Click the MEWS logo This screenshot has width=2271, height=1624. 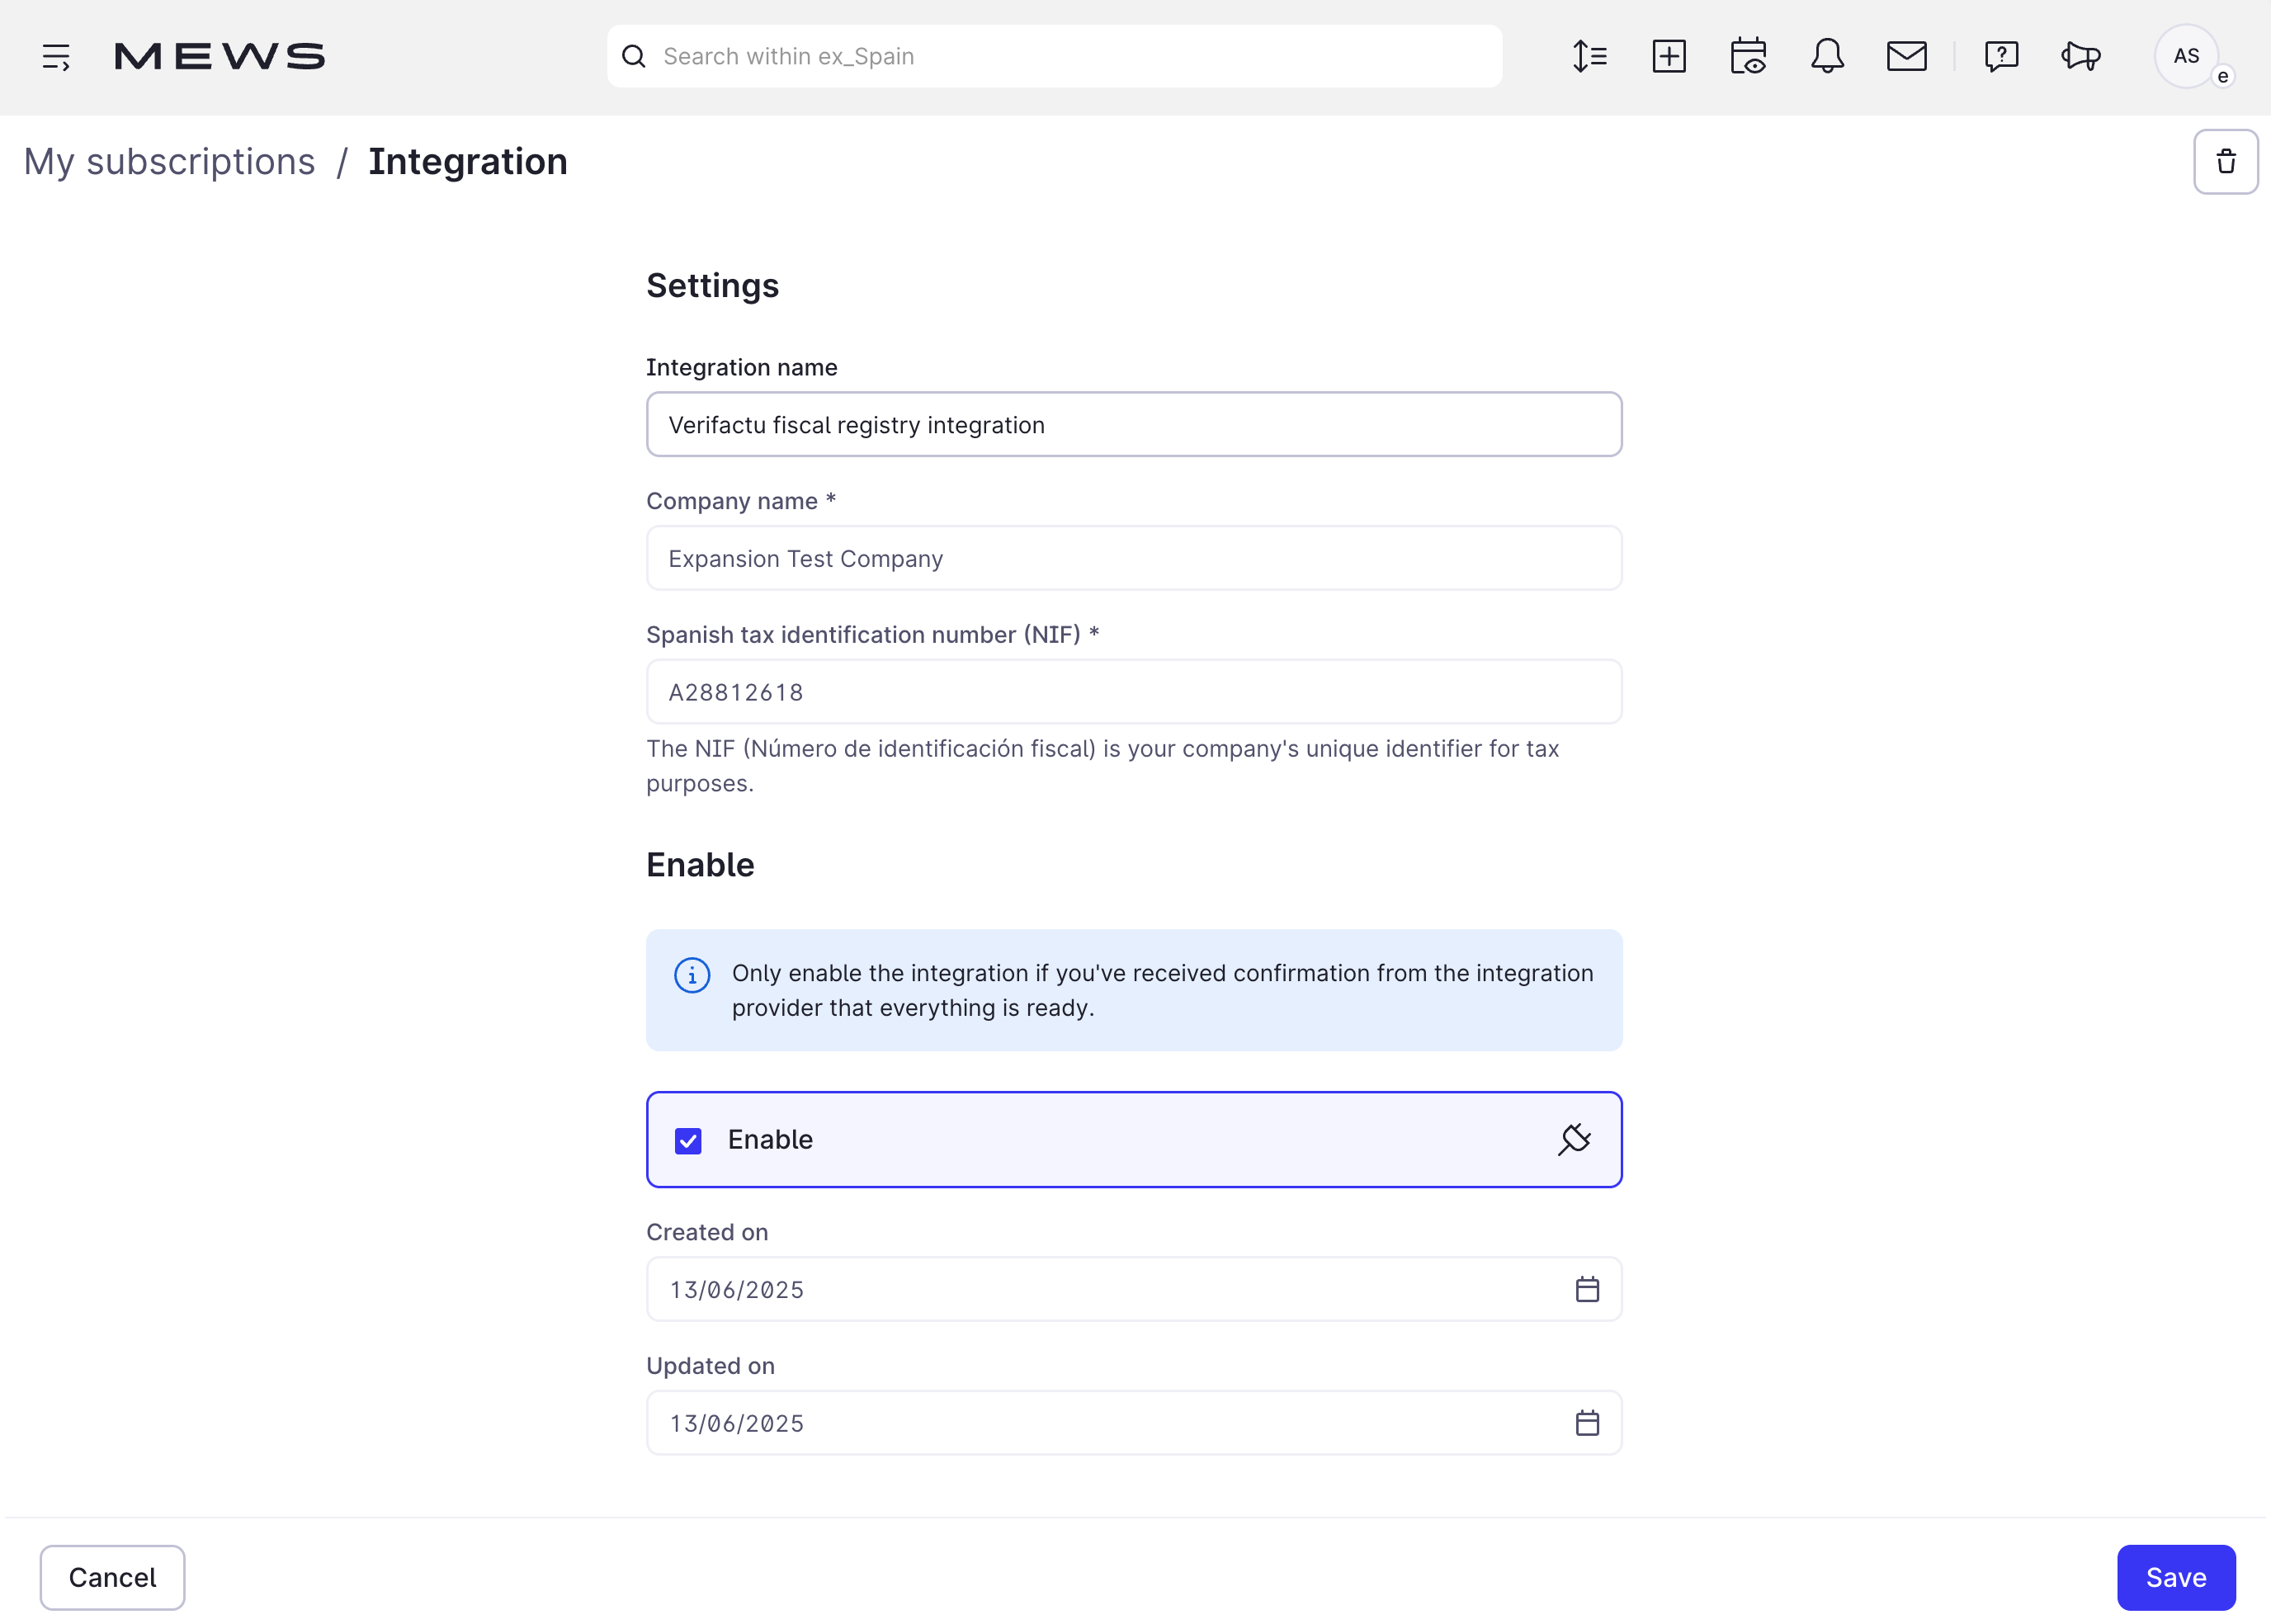point(220,57)
